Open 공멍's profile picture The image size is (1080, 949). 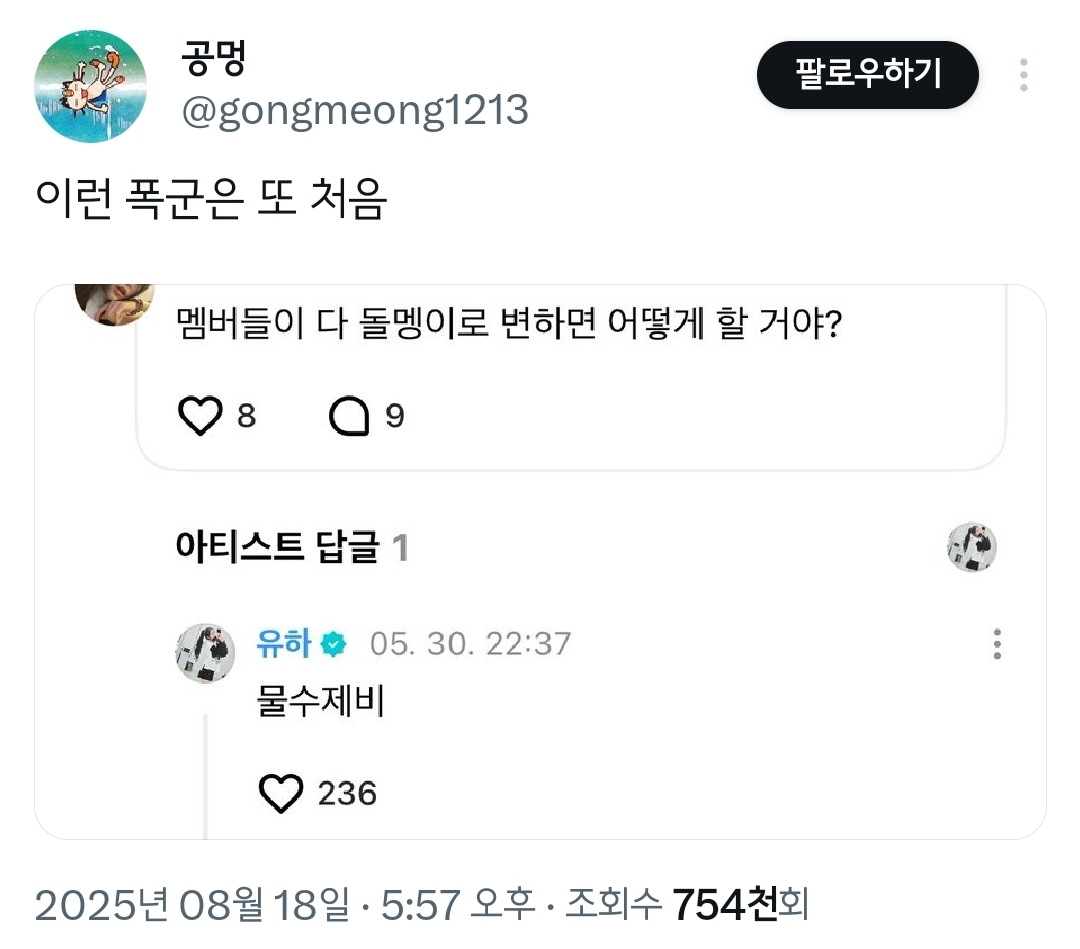point(91,86)
